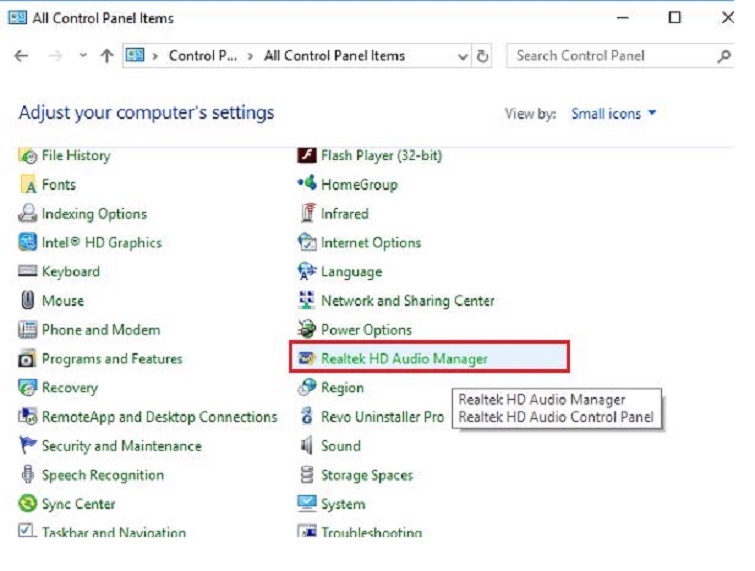Click the File History icon
Viewport: 755px width, 571px height.
[x=28, y=156]
